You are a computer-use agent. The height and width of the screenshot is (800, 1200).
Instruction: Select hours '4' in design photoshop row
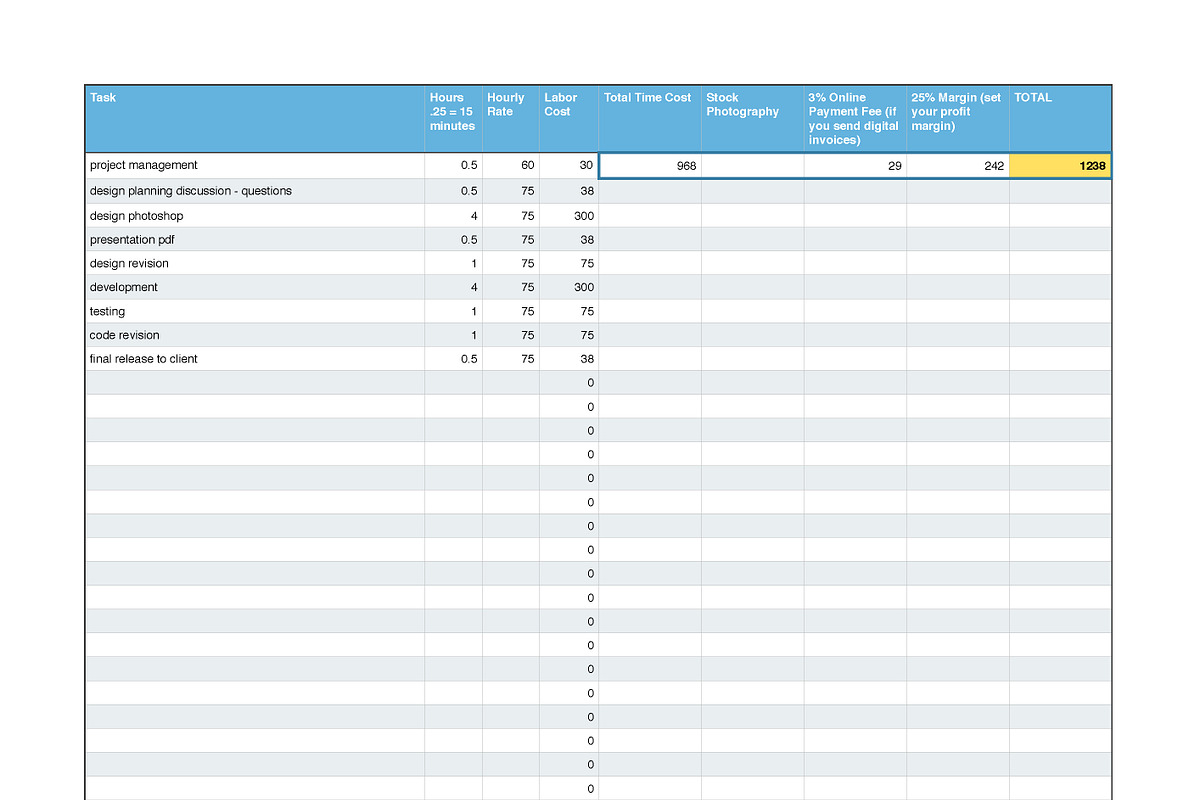click(x=454, y=216)
